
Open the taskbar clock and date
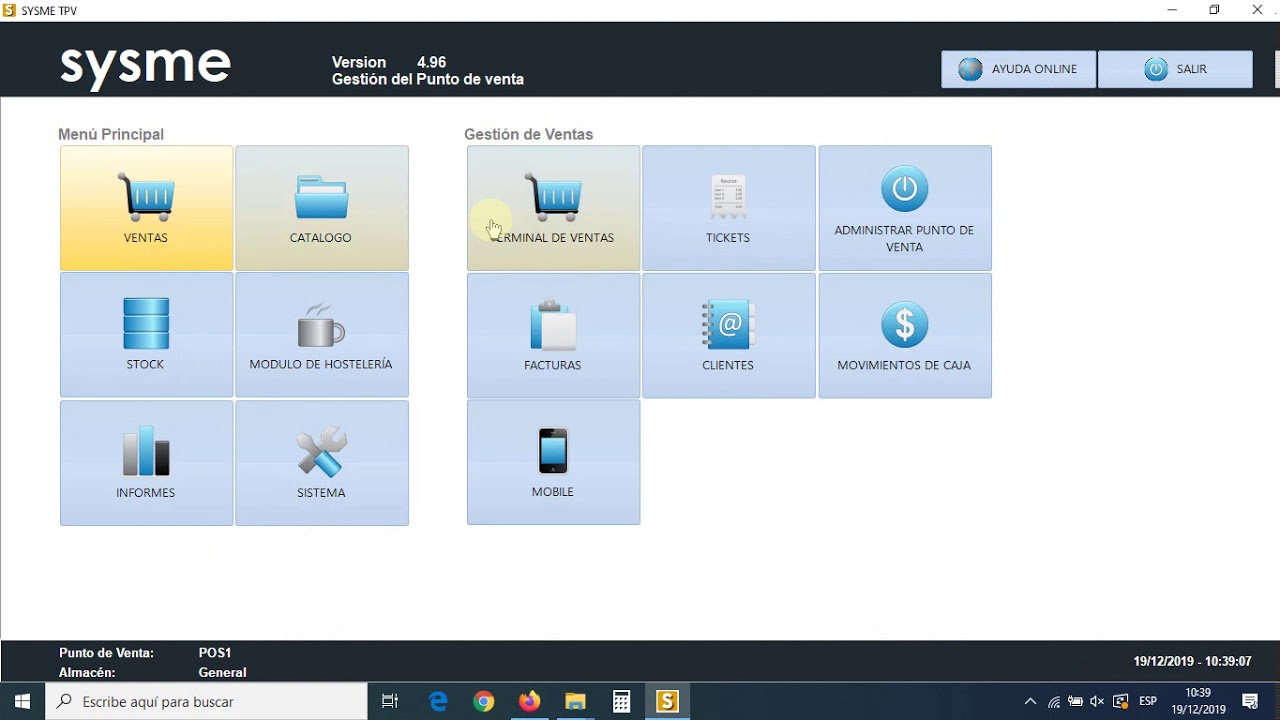[x=1198, y=701]
